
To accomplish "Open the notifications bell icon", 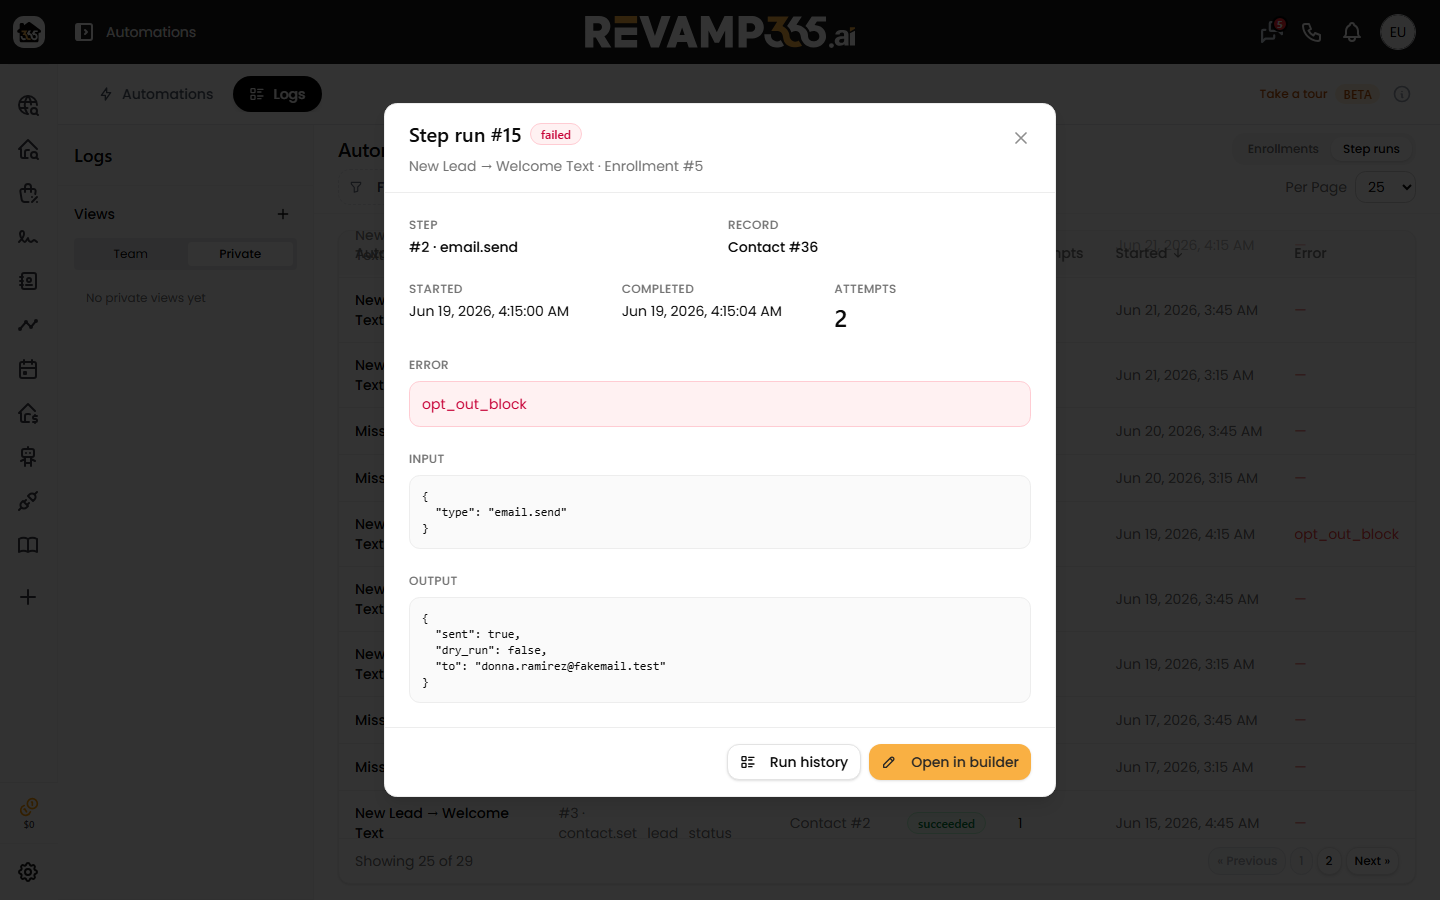I will point(1352,32).
